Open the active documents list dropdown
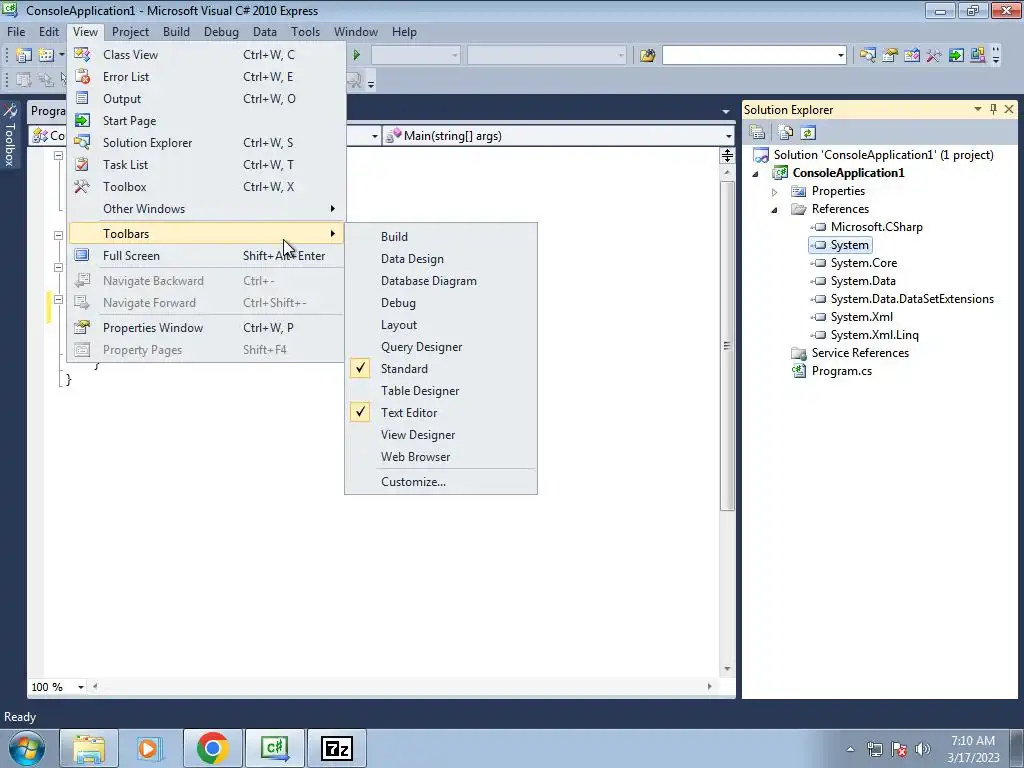1024x768 pixels. (726, 112)
